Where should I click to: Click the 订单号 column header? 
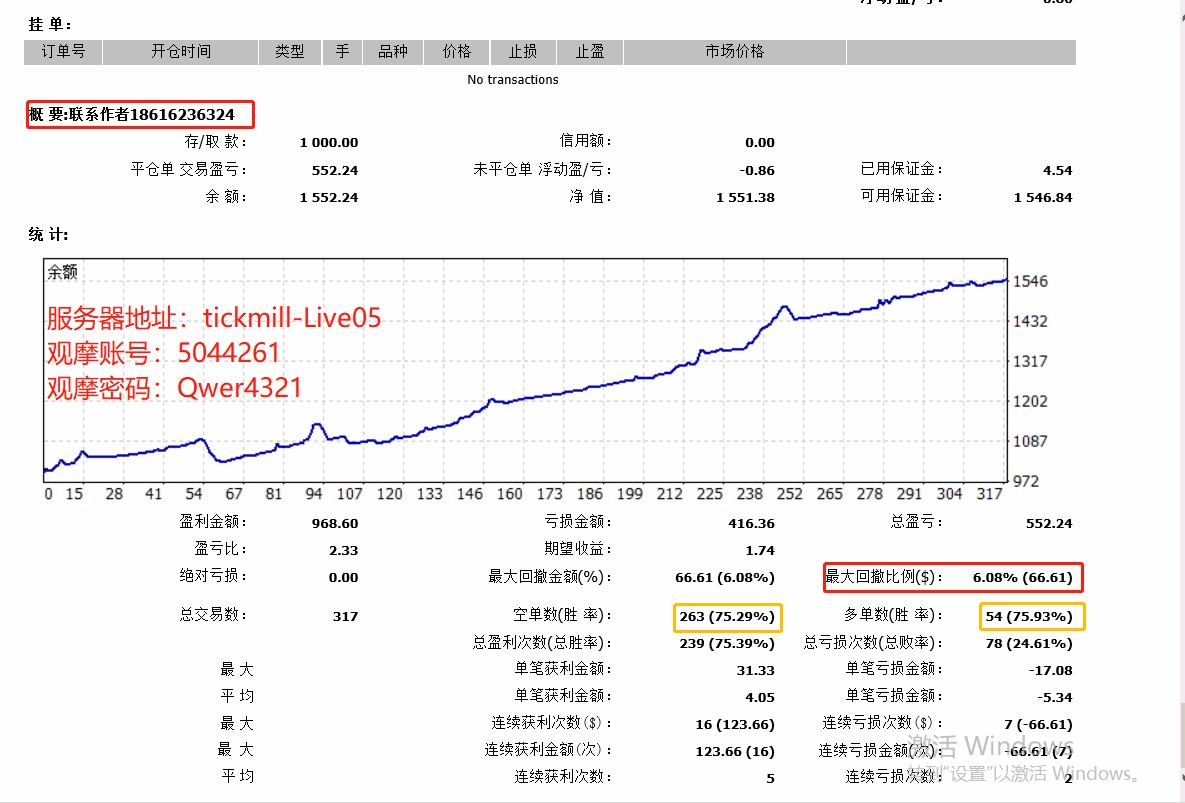(63, 51)
